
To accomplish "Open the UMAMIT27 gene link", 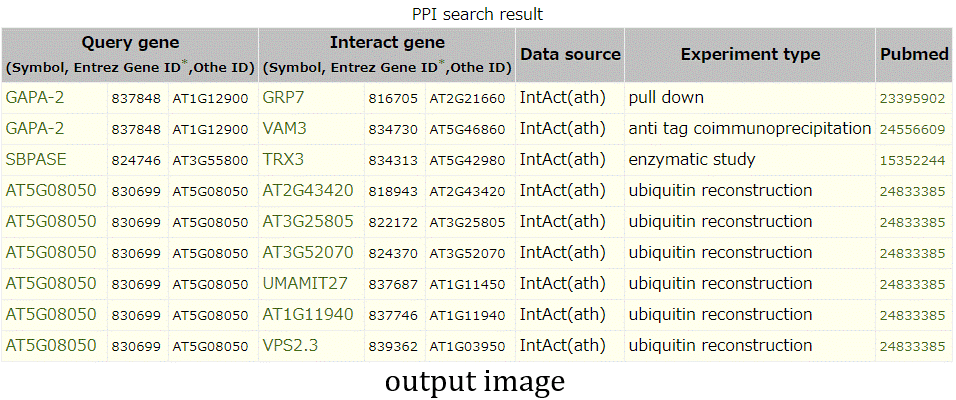I will [305, 284].
